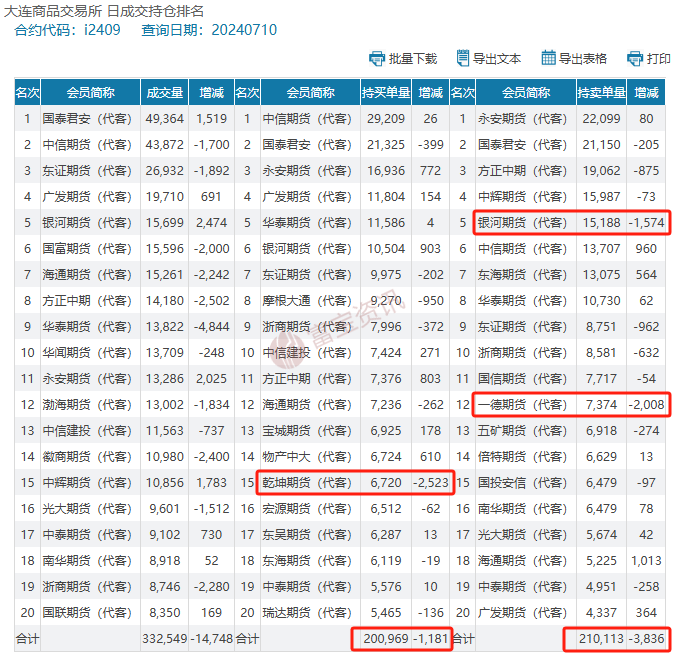Open the 批量下载 link
673x657 pixels.
[412, 59]
